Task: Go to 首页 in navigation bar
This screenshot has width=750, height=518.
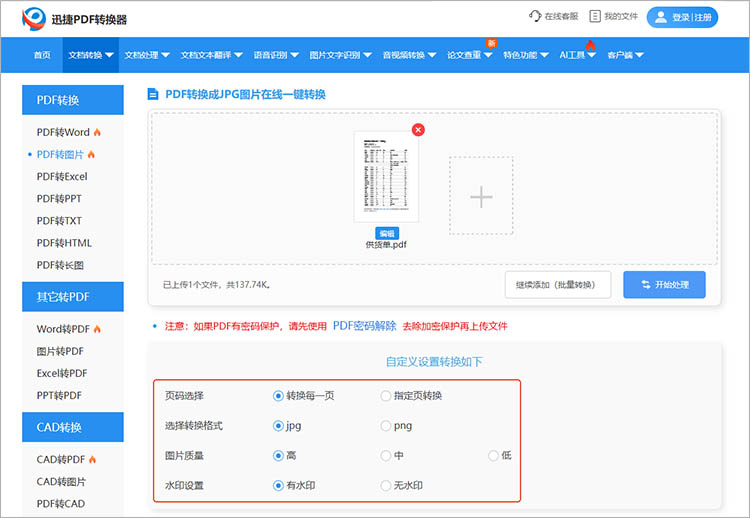Action: click(x=42, y=55)
